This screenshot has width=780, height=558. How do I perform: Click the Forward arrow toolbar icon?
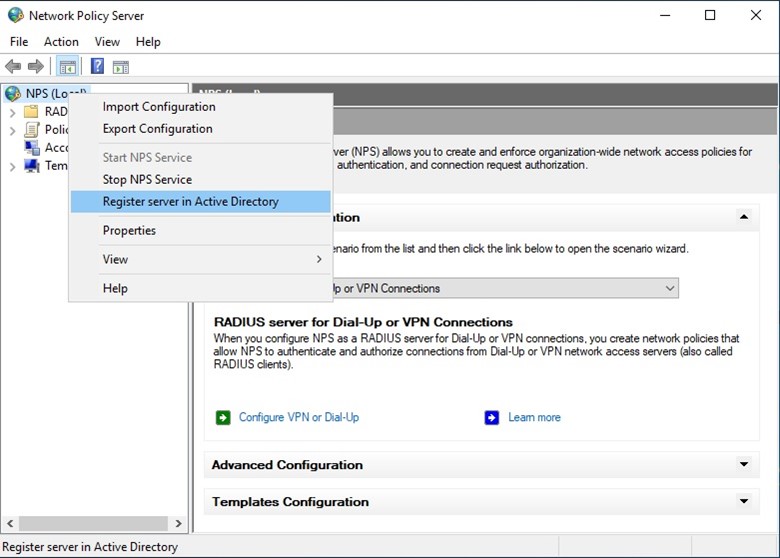[36, 66]
